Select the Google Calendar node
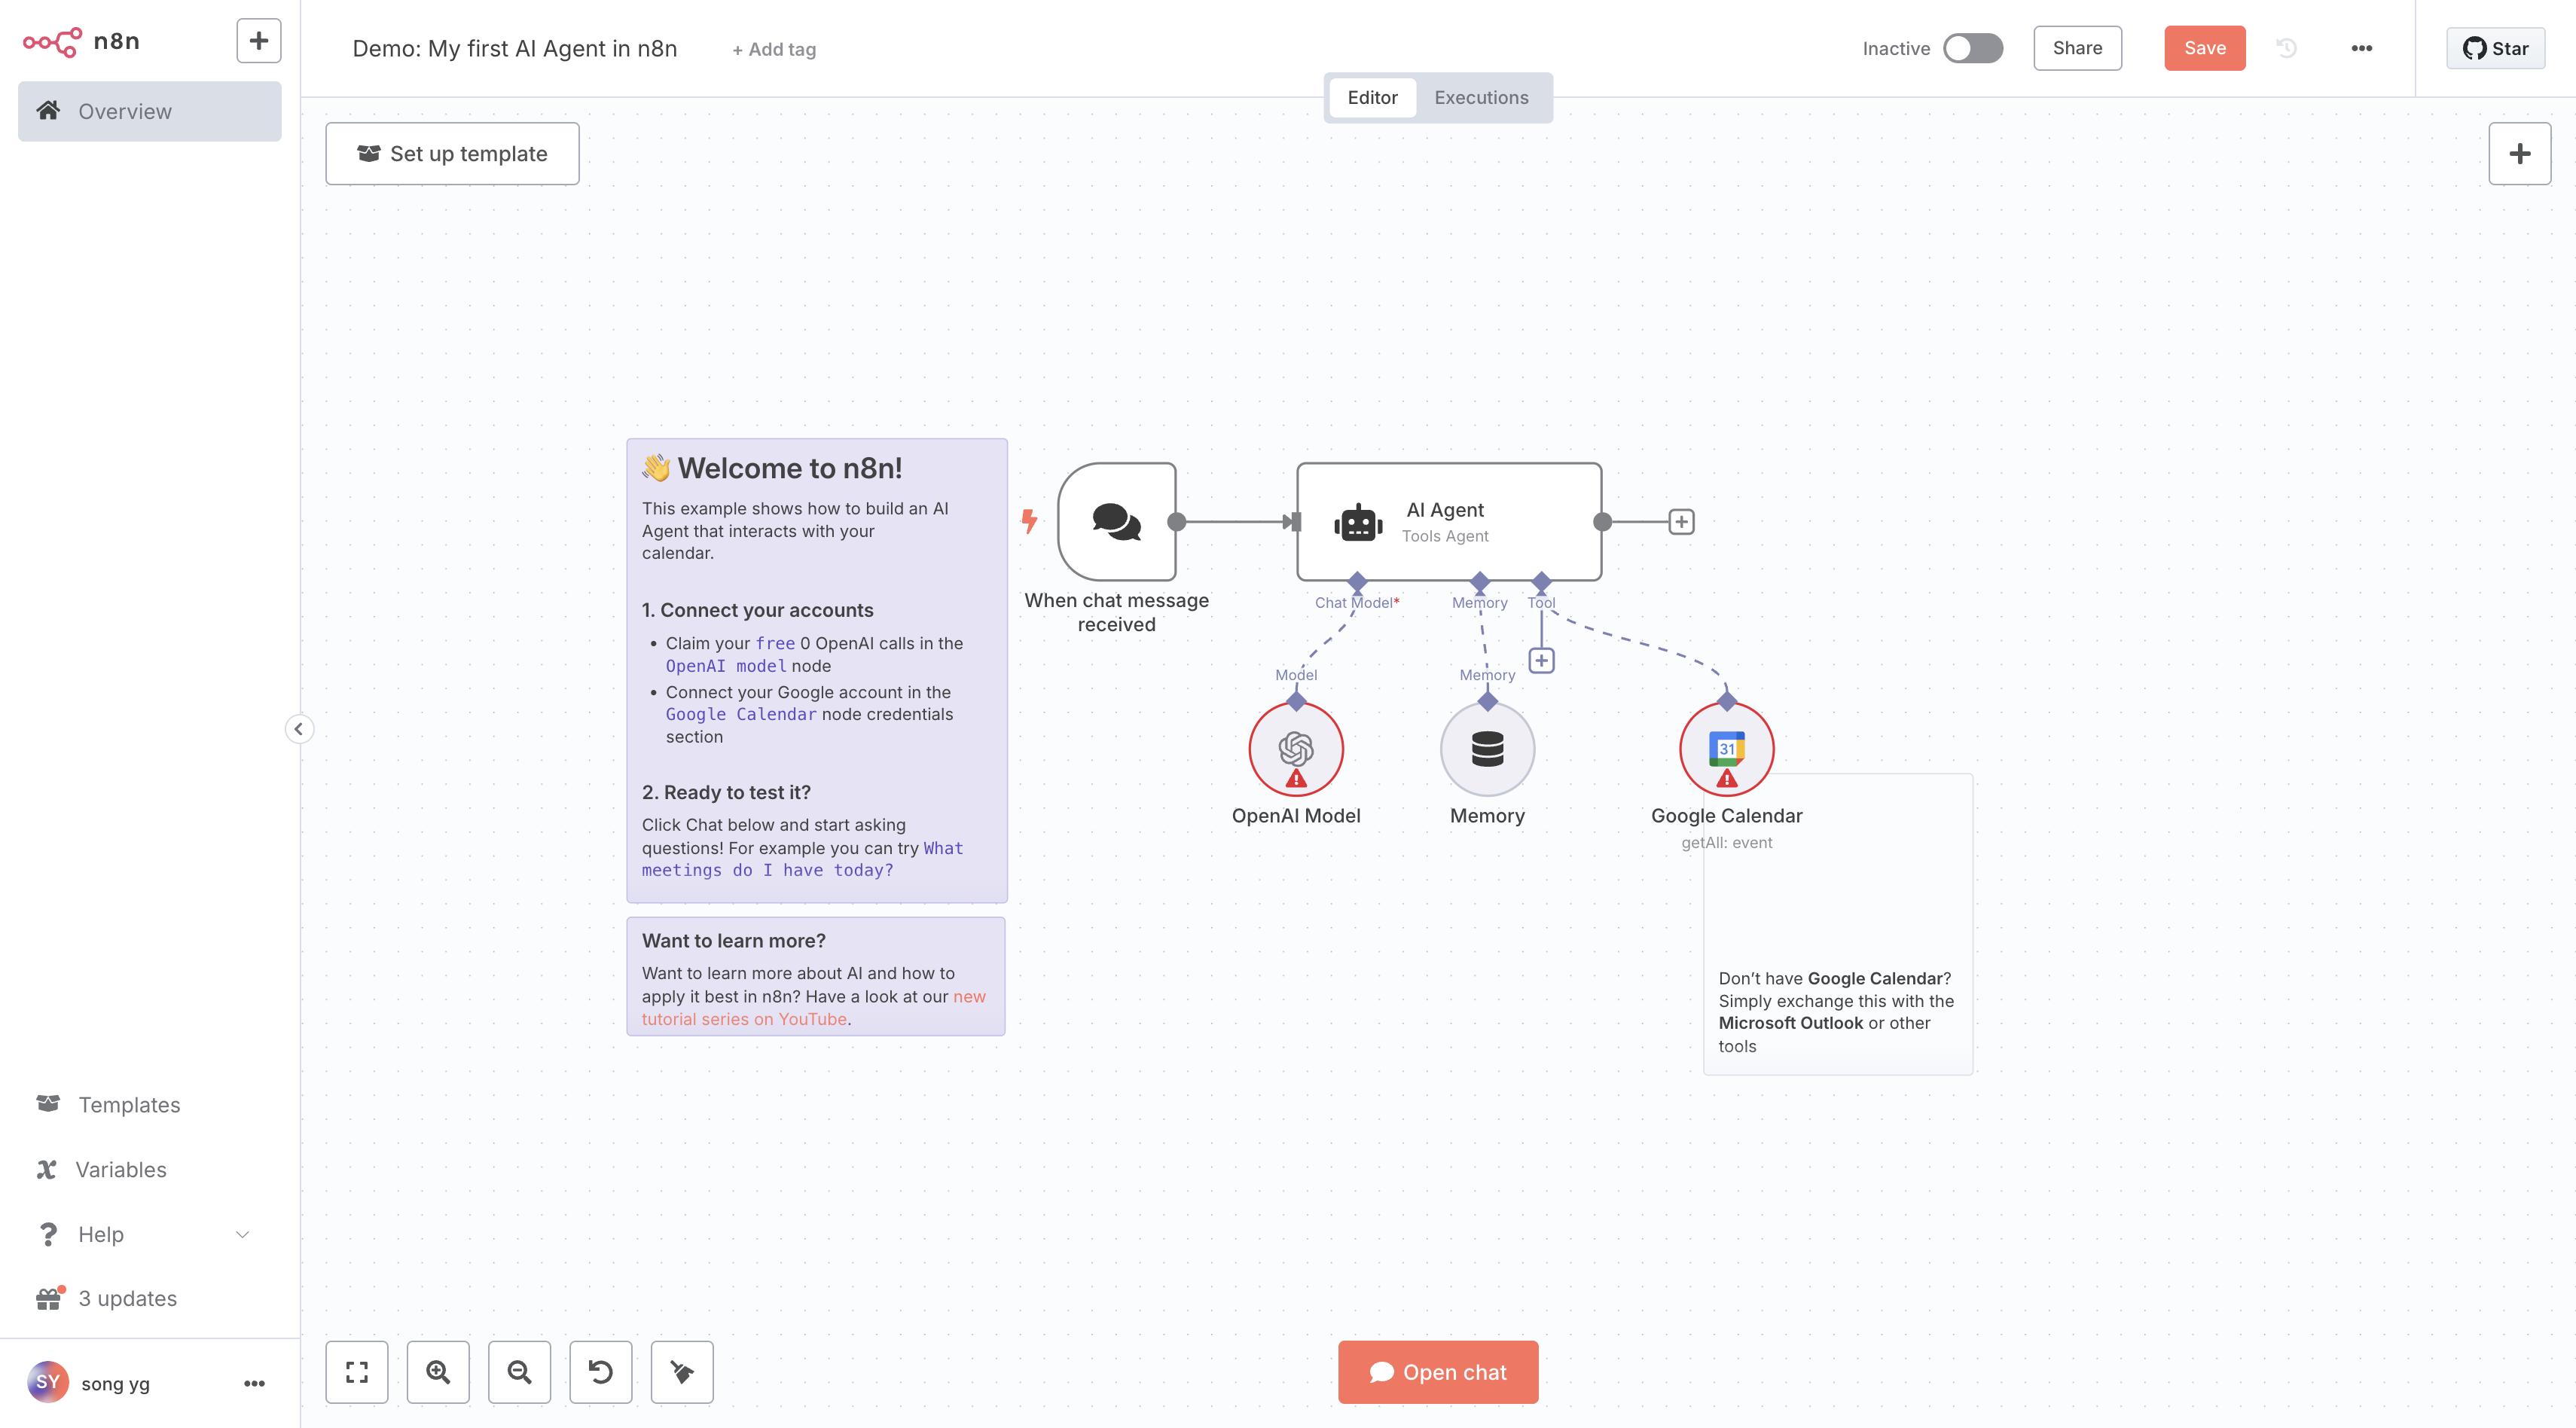 coord(1726,749)
